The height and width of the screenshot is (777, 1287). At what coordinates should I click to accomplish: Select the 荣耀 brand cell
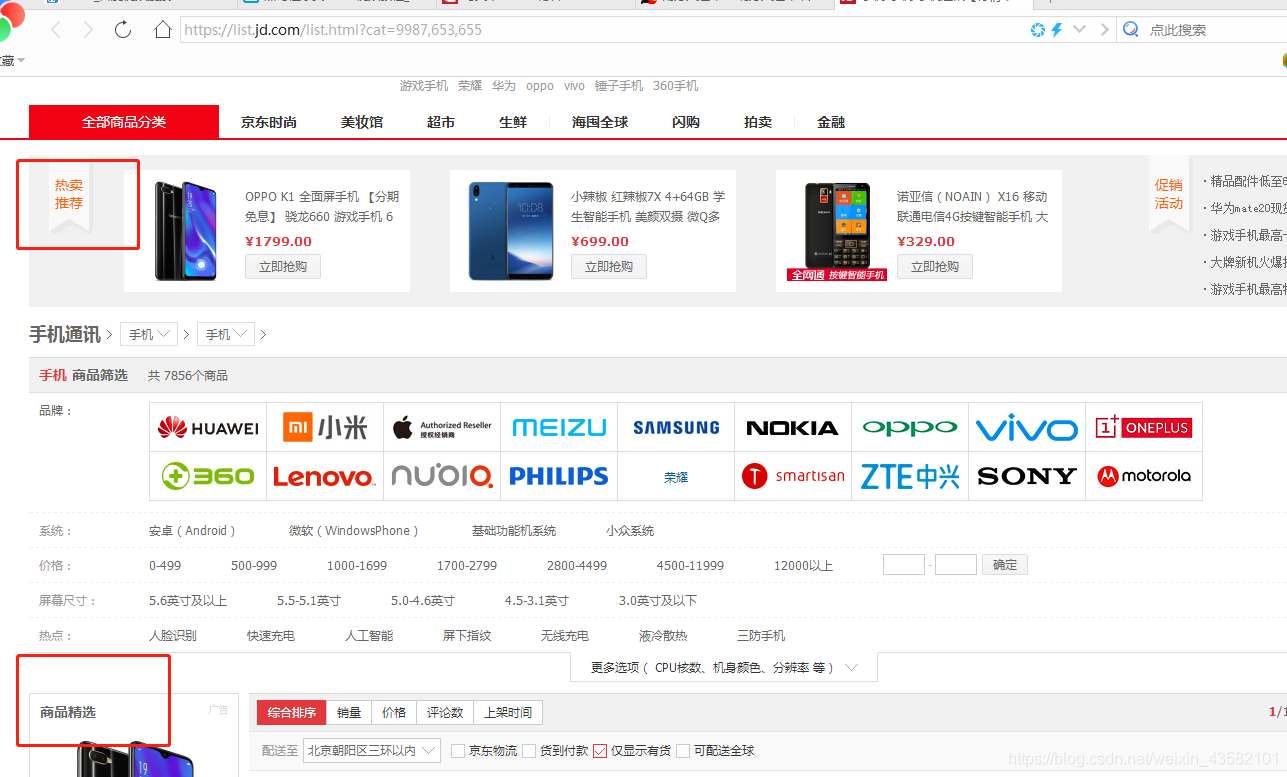click(x=676, y=477)
